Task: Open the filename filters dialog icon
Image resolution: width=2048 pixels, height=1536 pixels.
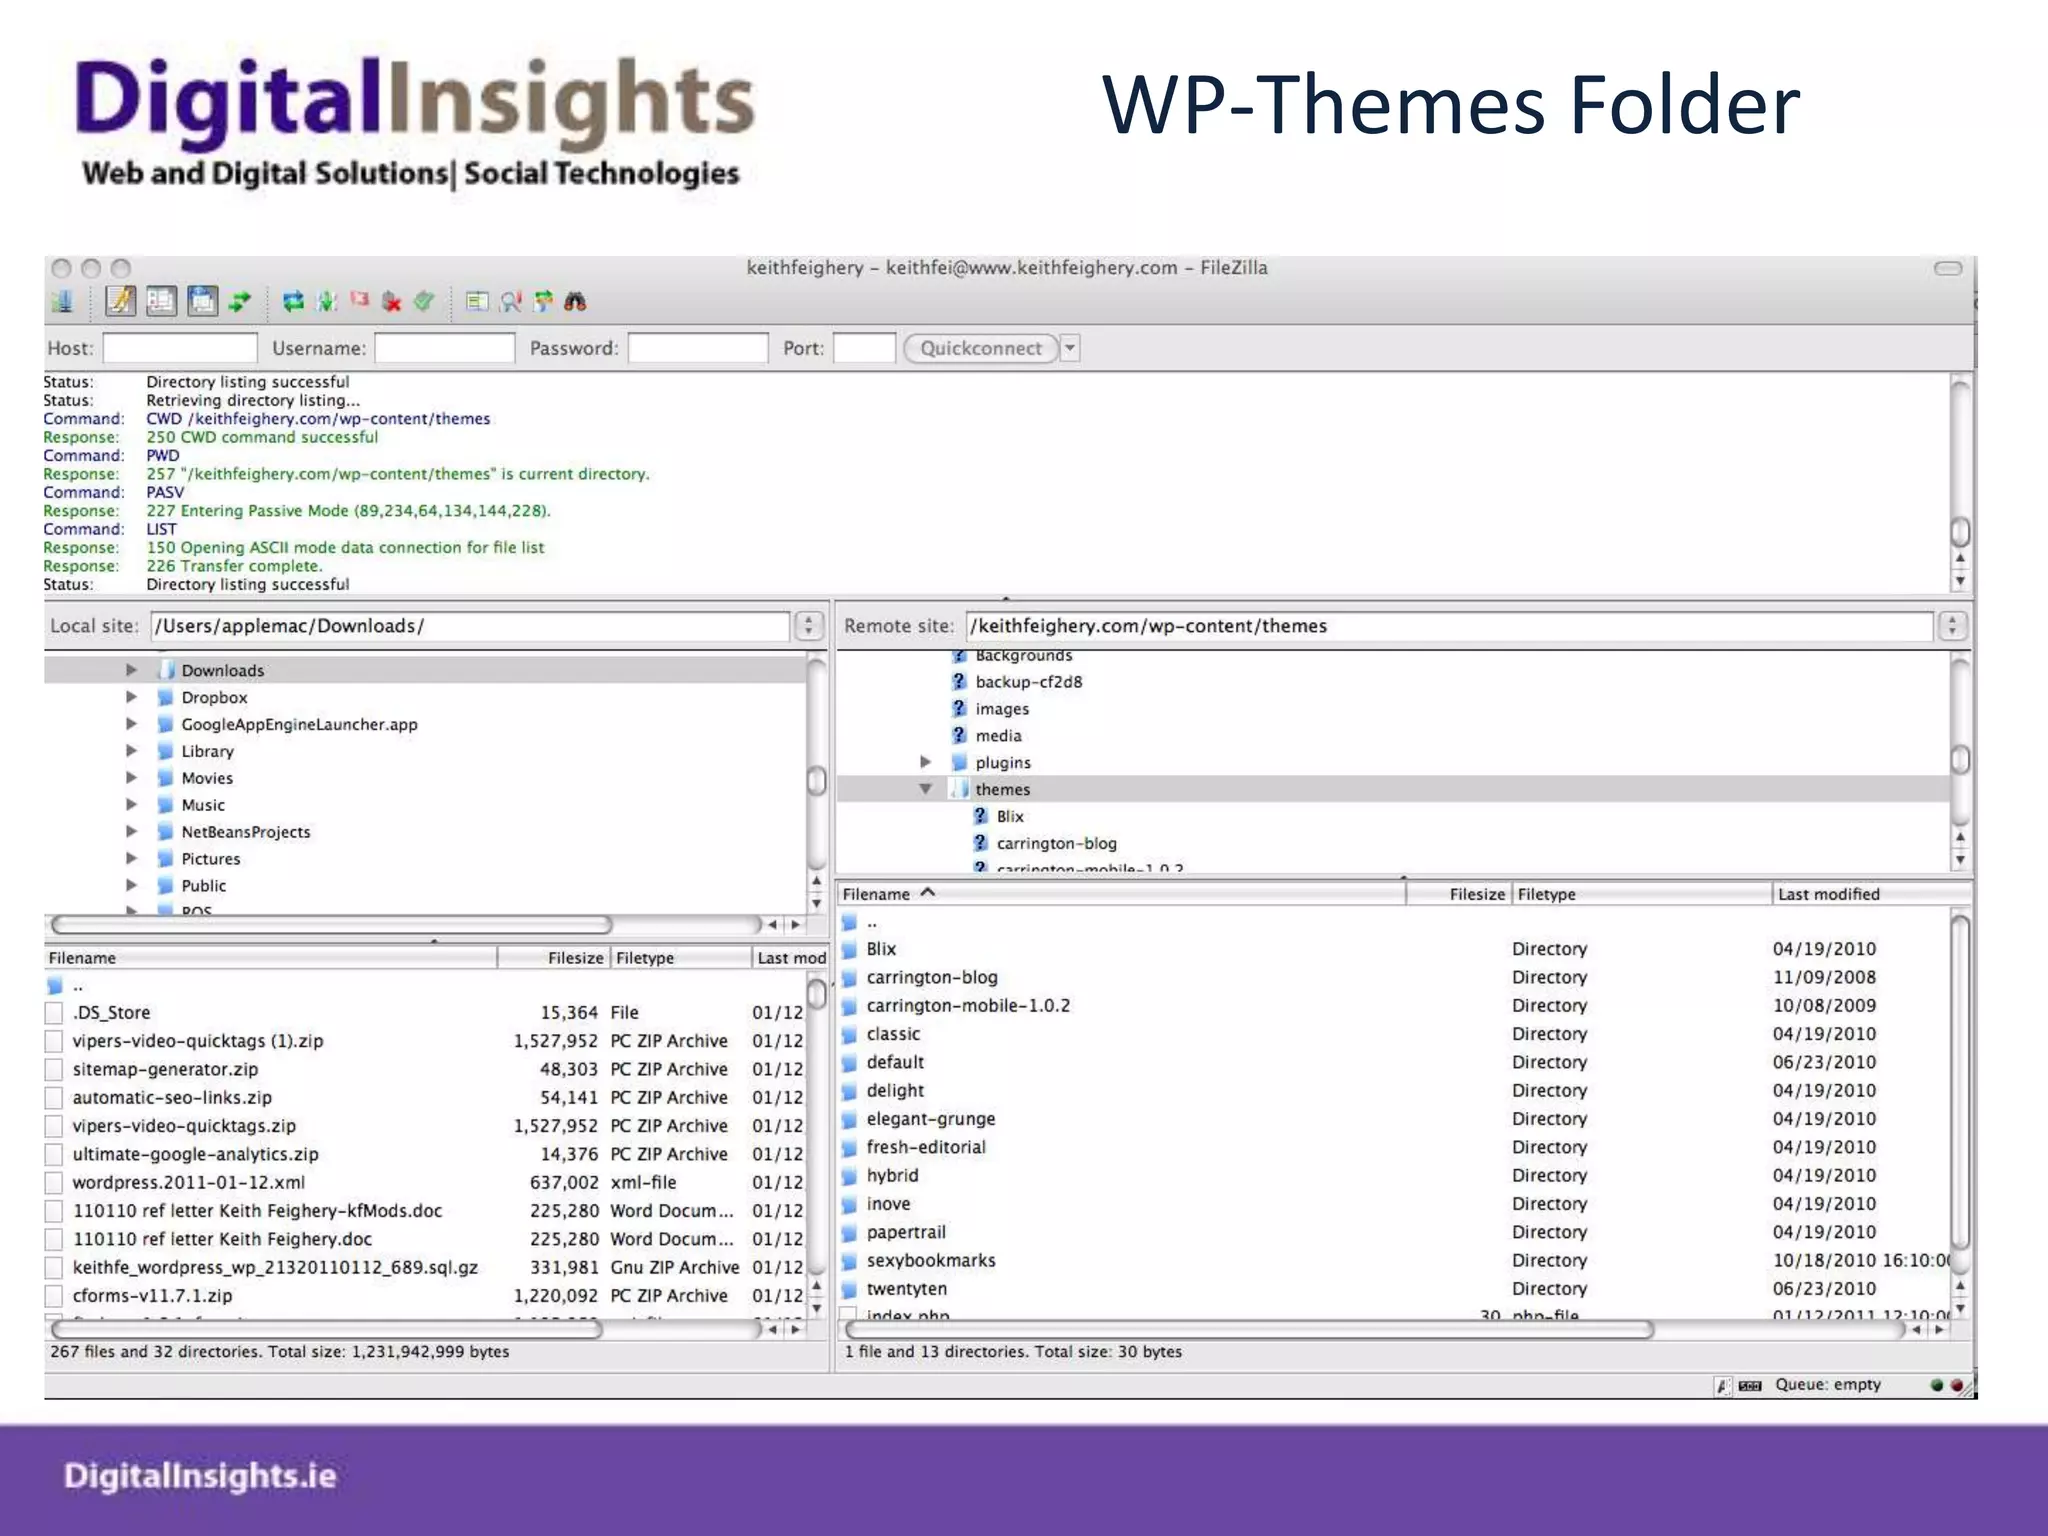Action: [x=477, y=301]
